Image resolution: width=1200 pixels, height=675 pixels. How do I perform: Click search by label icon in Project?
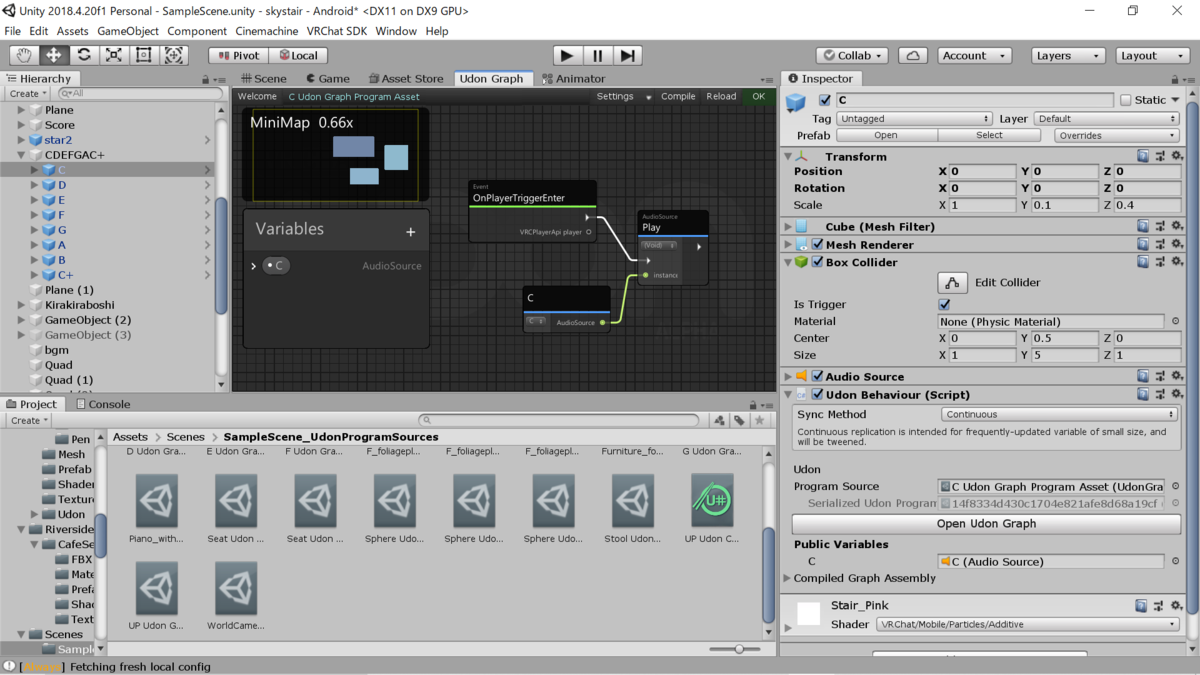pos(739,421)
